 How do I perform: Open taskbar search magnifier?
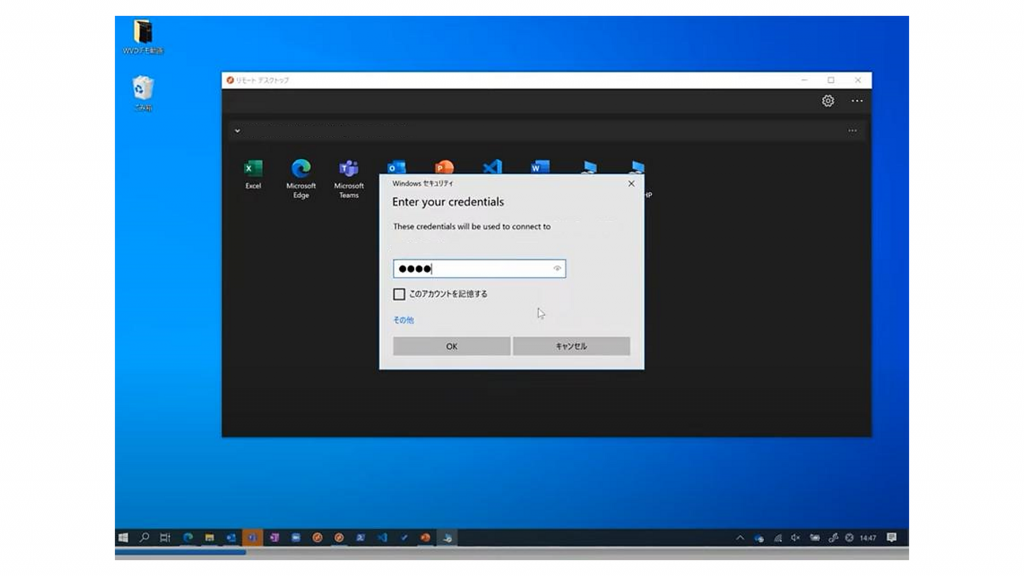145,538
